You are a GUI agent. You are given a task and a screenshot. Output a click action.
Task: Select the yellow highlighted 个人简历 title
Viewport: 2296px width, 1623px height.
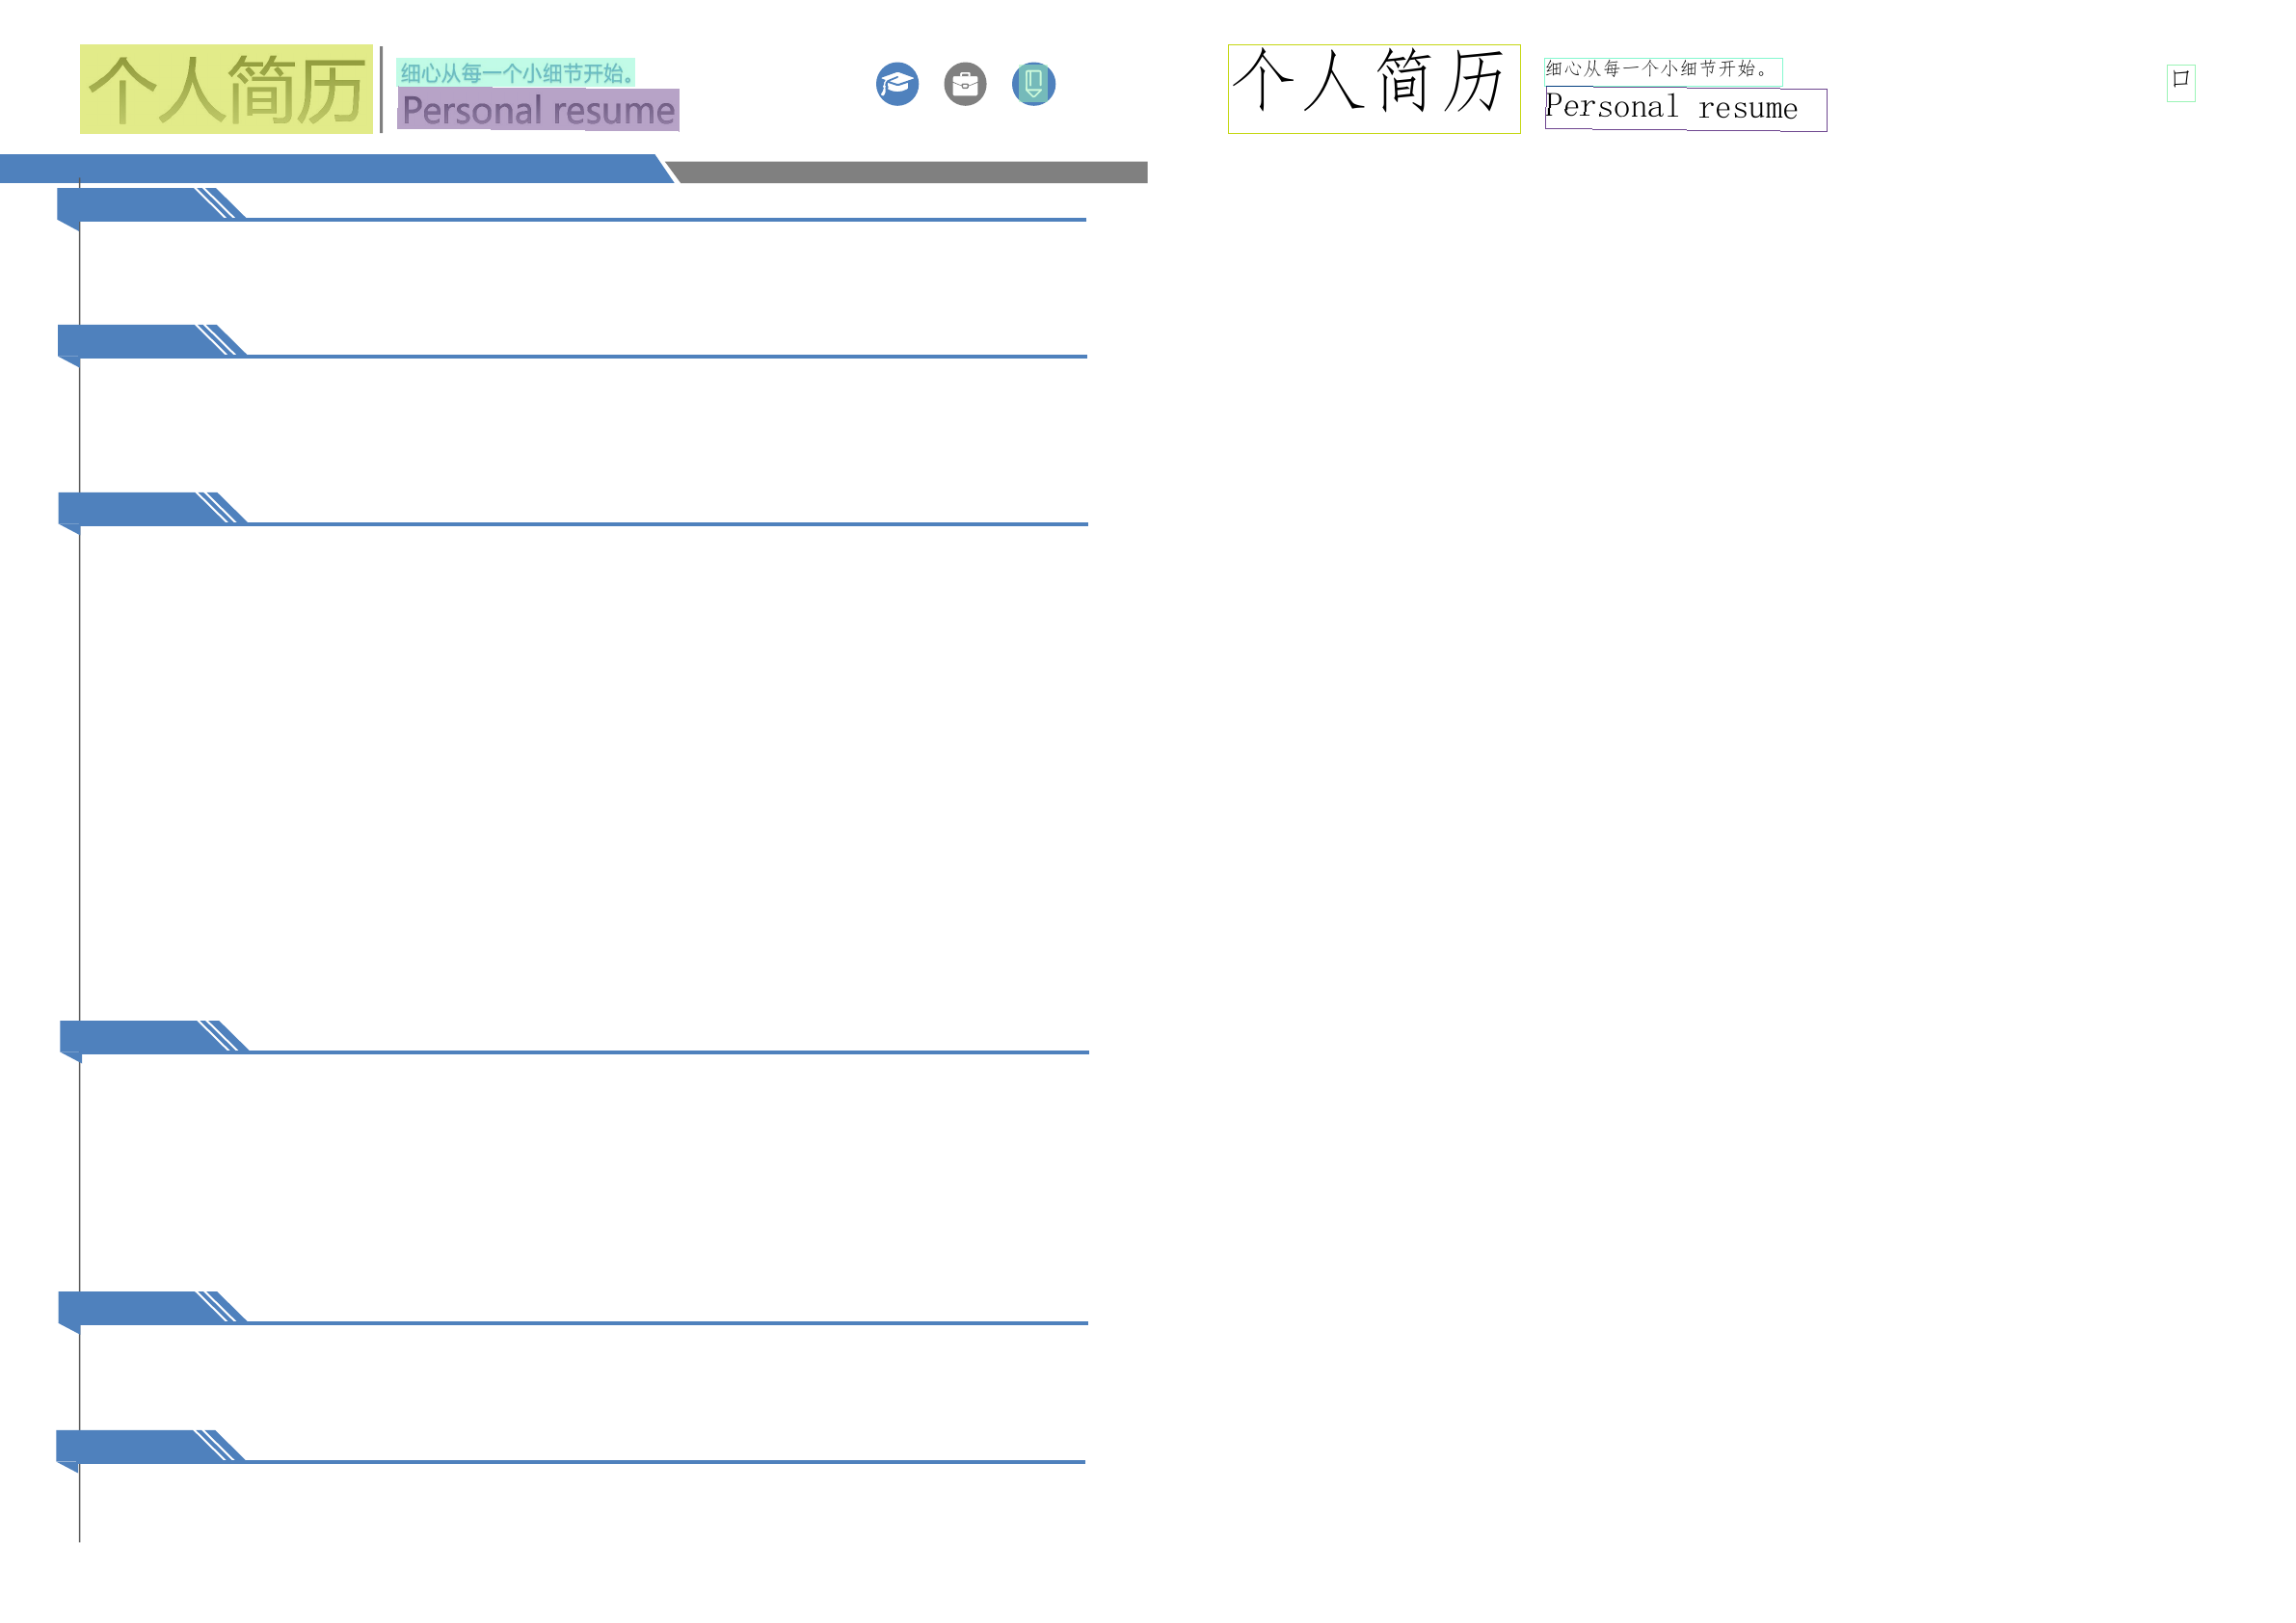point(226,89)
